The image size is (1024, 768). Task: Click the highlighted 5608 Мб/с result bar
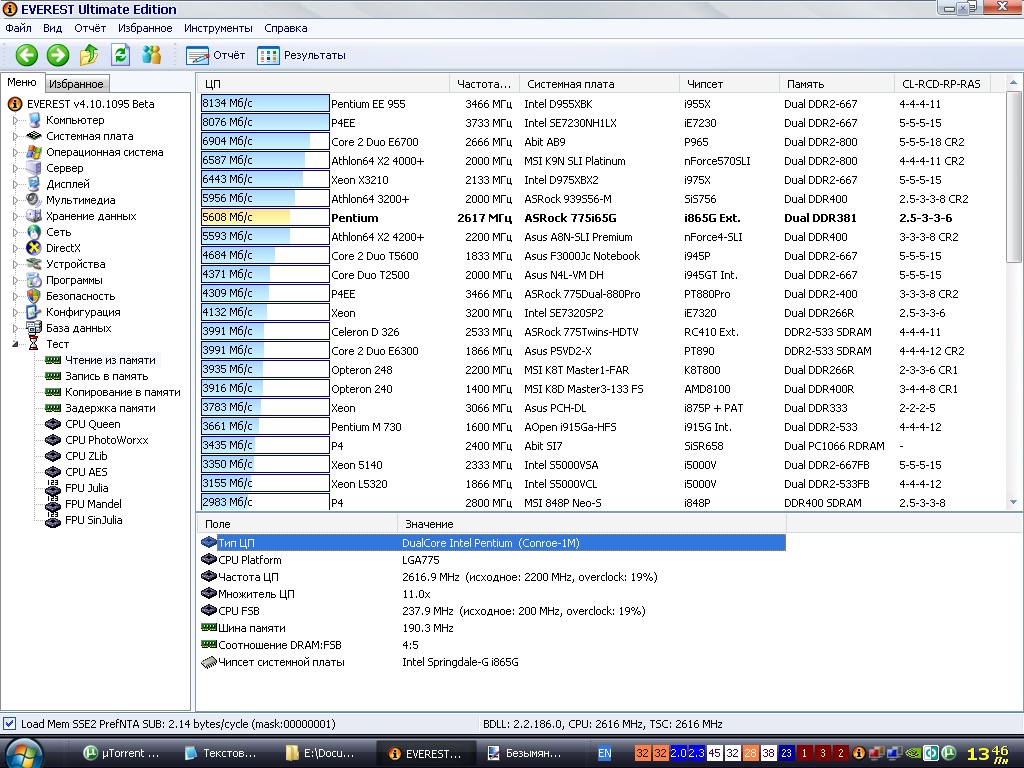265,217
